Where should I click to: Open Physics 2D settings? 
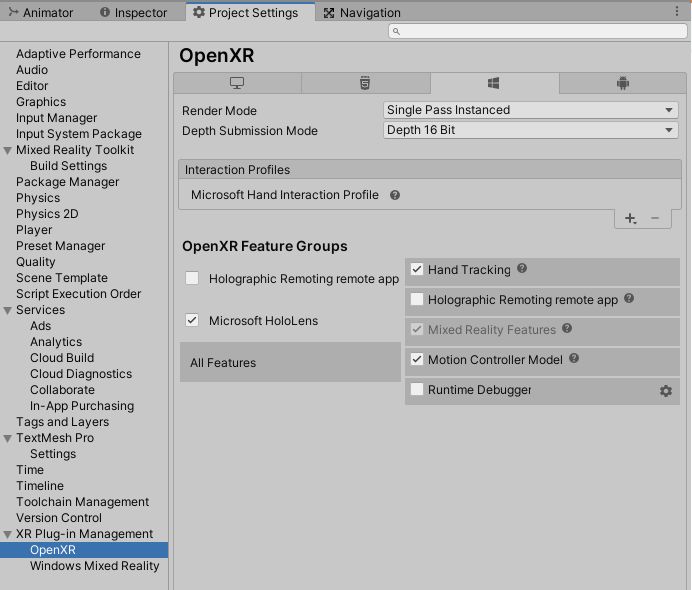point(47,214)
